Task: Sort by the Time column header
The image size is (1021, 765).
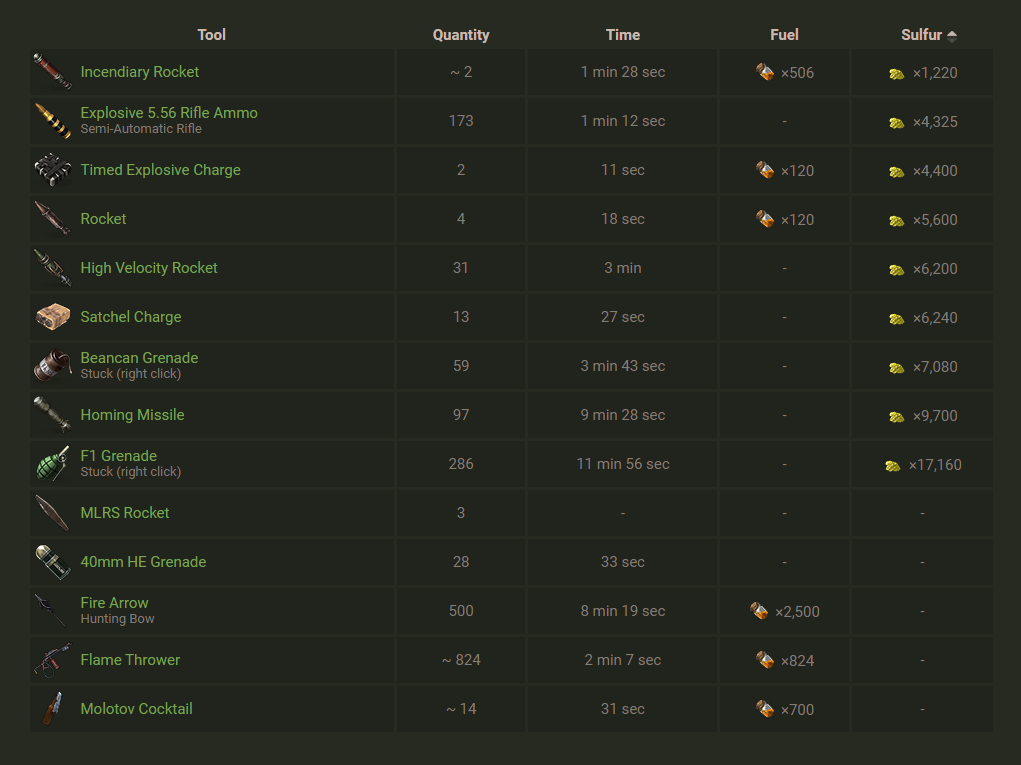Action: [x=622, y=35]
